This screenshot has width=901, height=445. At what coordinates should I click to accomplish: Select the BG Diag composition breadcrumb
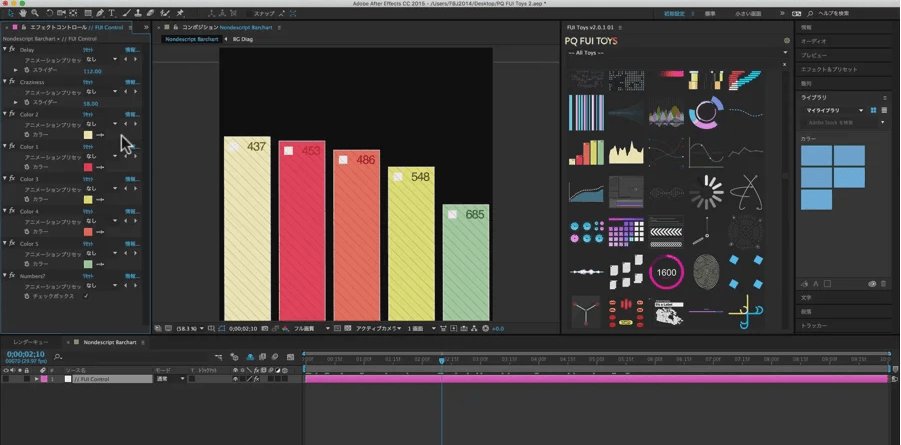(242, 39)
